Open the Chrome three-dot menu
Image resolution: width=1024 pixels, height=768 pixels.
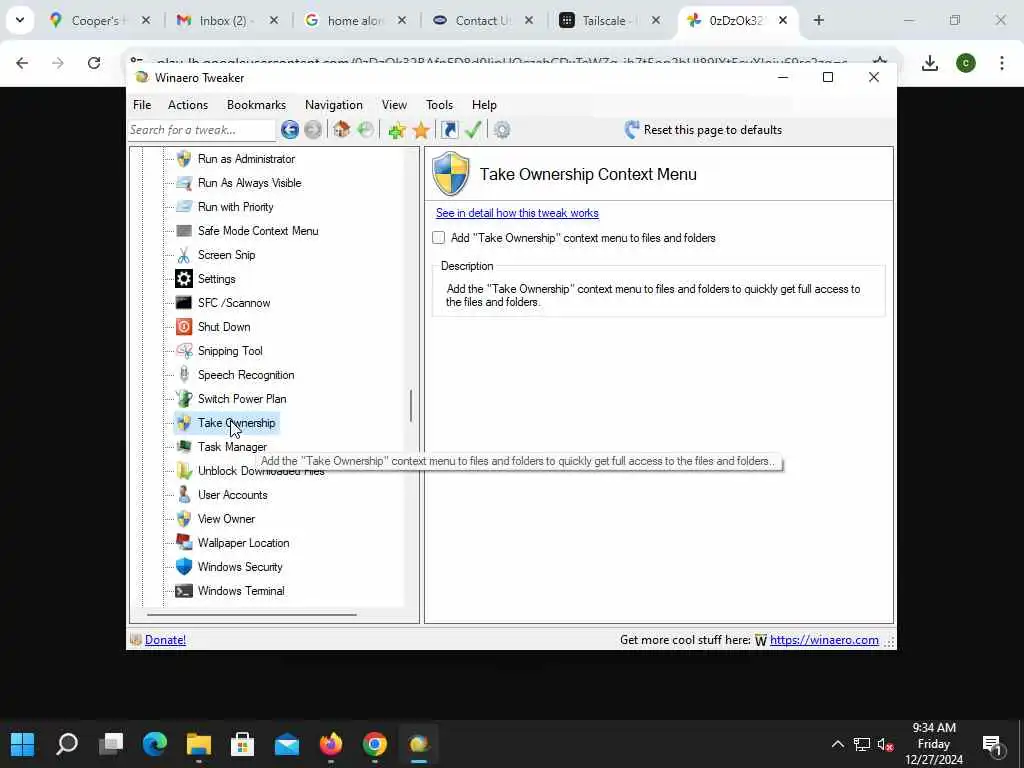(1002, 63)
